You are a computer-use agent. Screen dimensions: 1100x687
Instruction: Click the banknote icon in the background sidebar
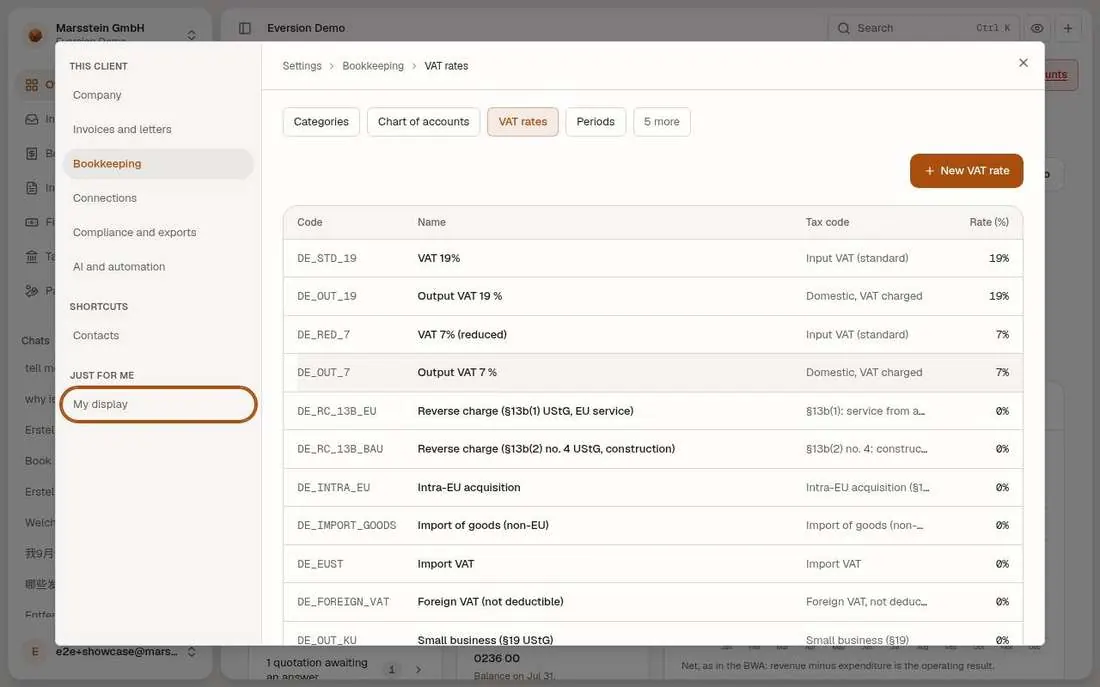(32, 222)
